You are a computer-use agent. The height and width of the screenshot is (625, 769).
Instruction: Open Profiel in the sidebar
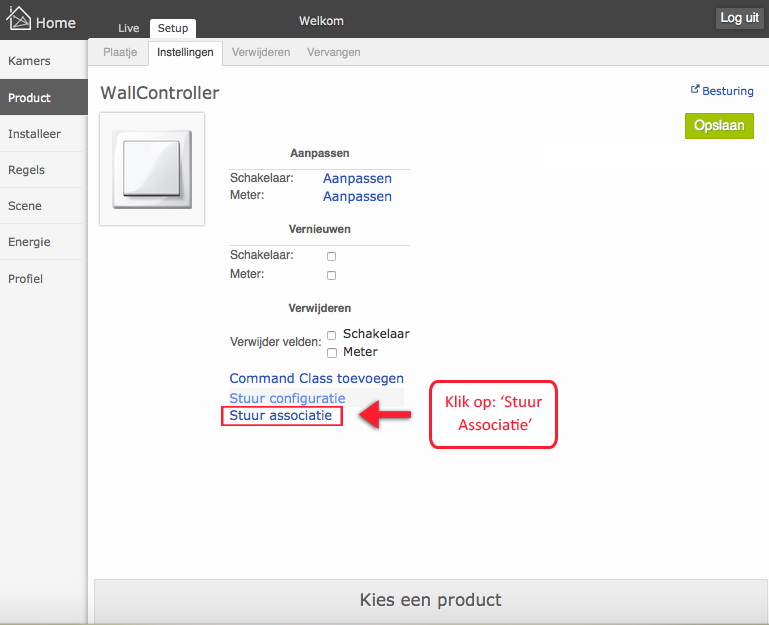point(44,279)
